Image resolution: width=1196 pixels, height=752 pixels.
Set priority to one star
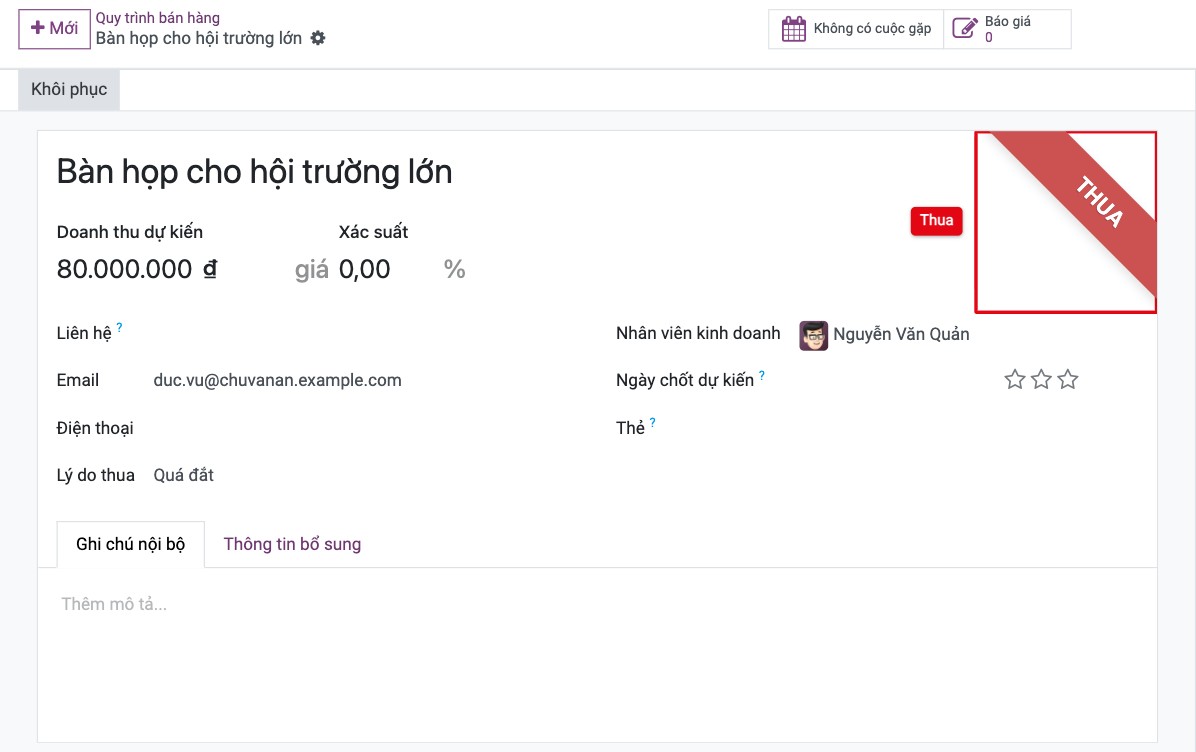1014,379
